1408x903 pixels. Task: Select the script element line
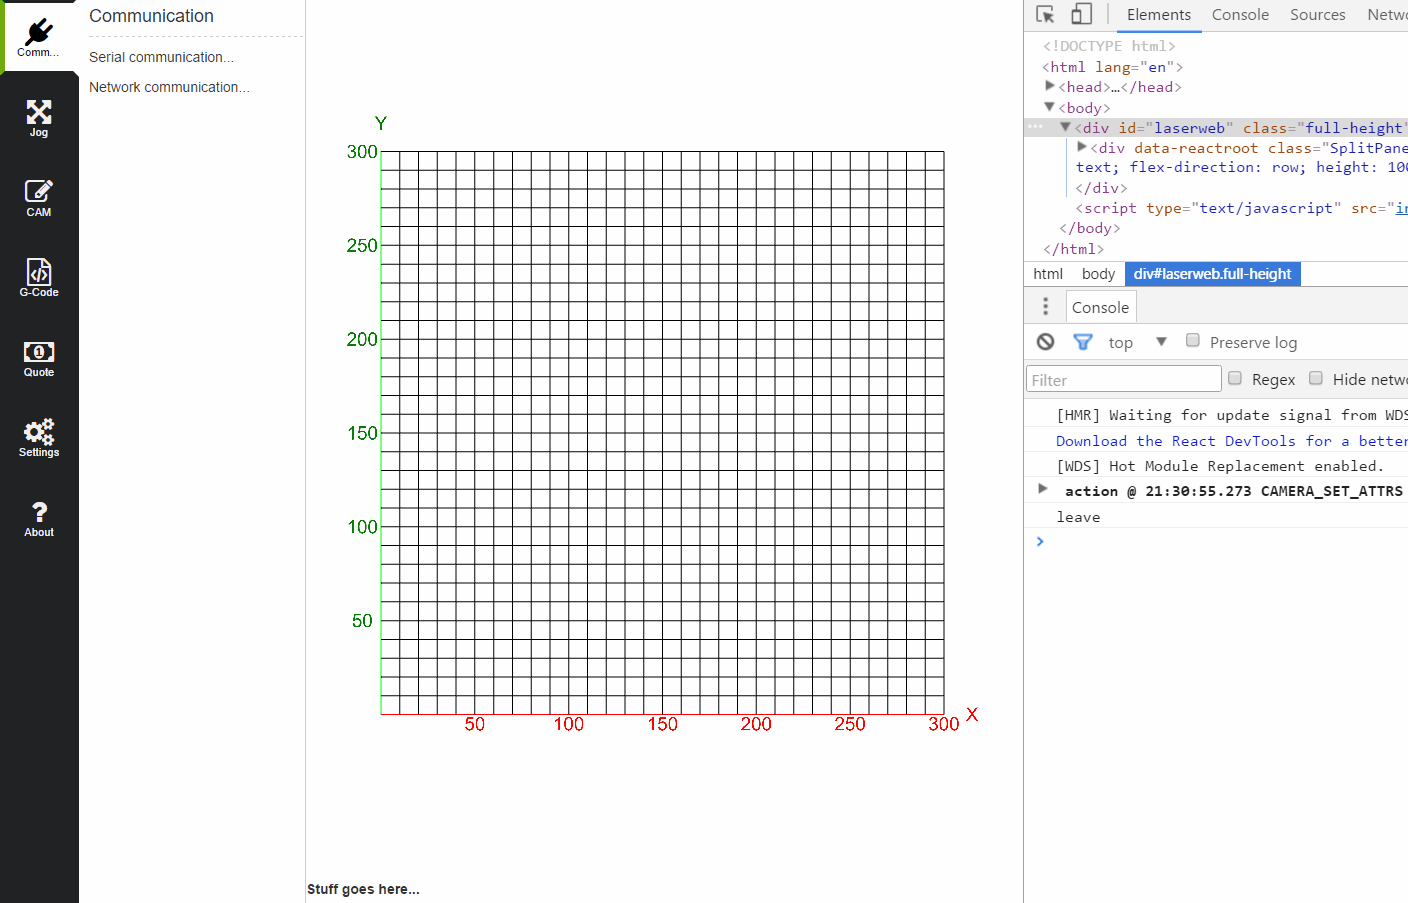(1241, 208)
